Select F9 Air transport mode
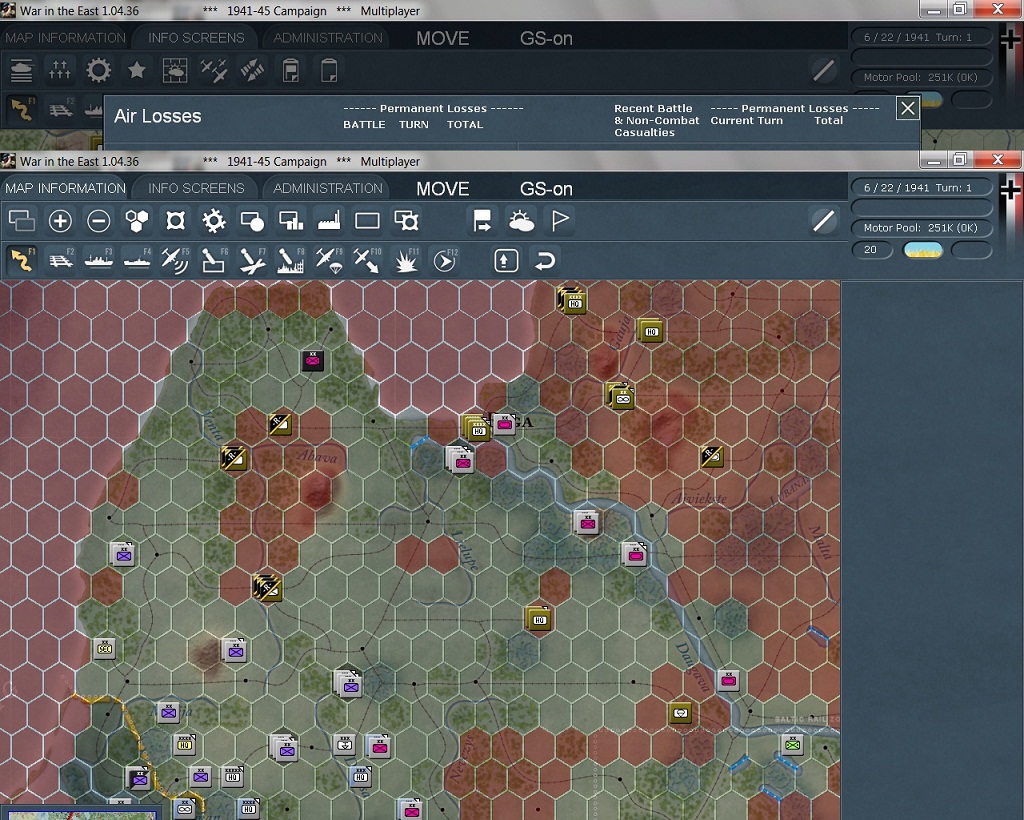1024x820 pixels. click(328, 260)
